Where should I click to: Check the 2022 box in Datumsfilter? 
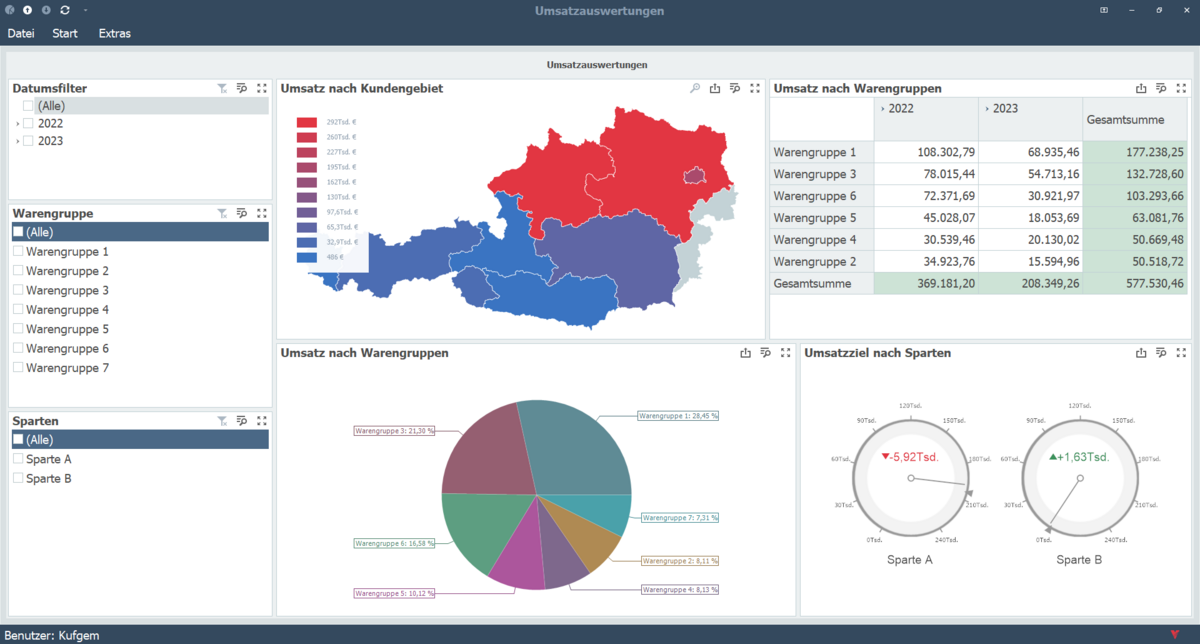click(28, 123)
